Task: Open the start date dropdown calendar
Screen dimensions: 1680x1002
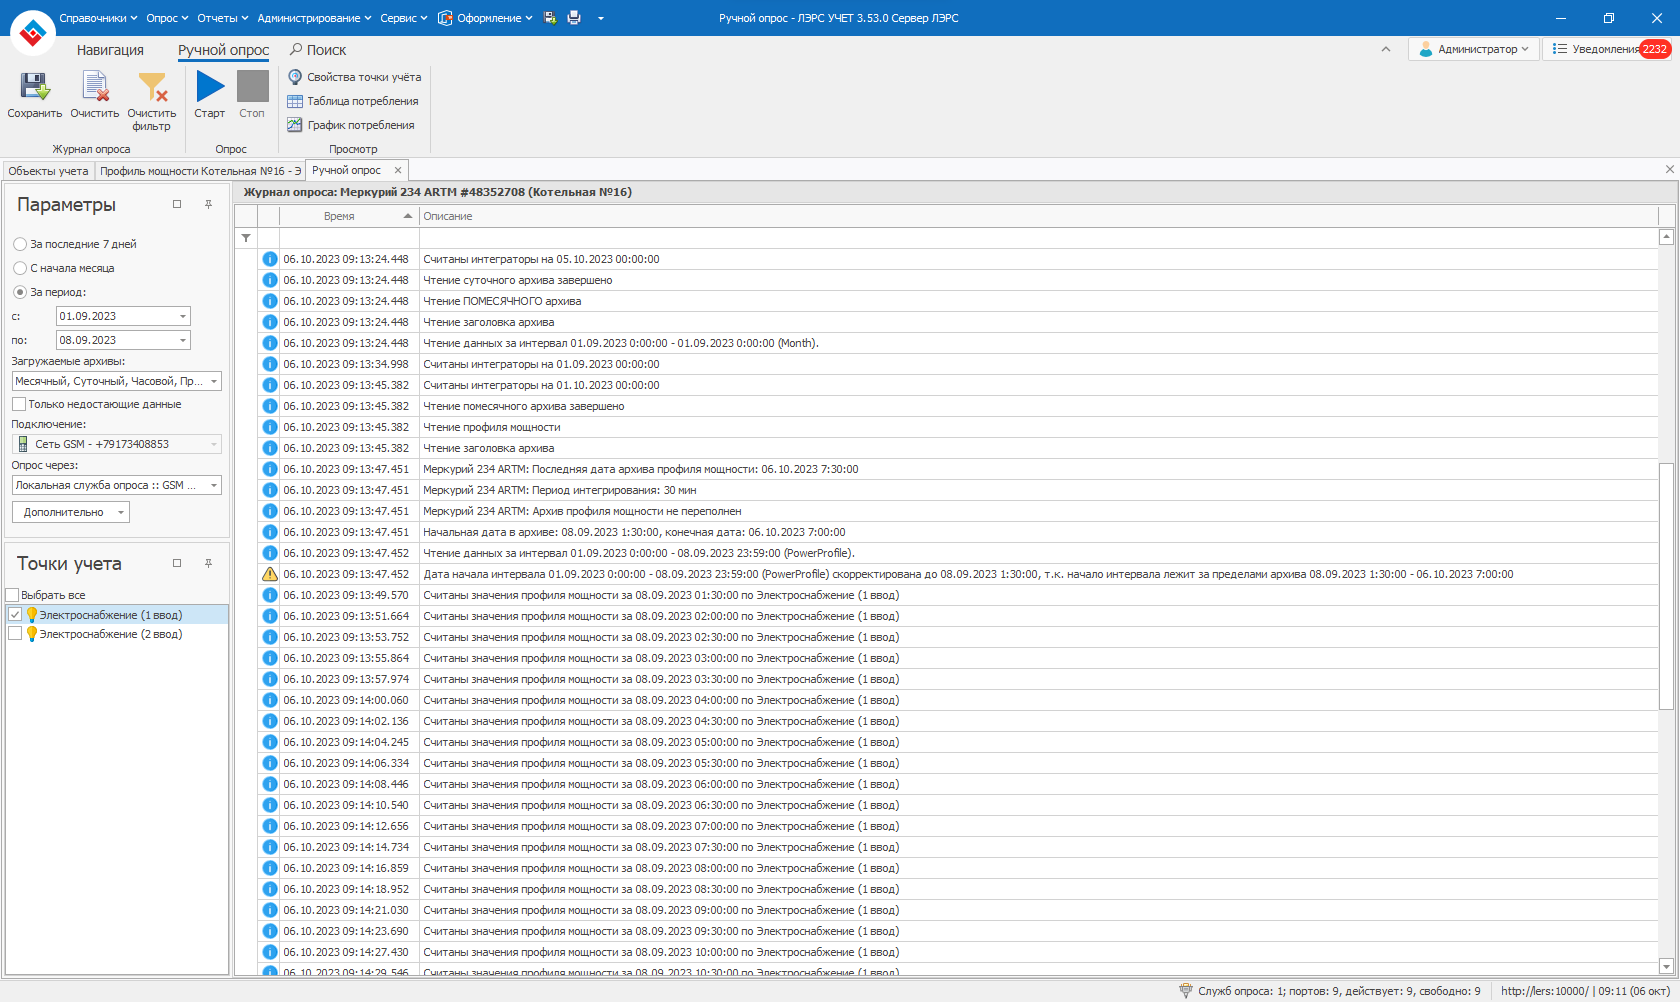Action: pyautogui.click(x=183, y=316)
